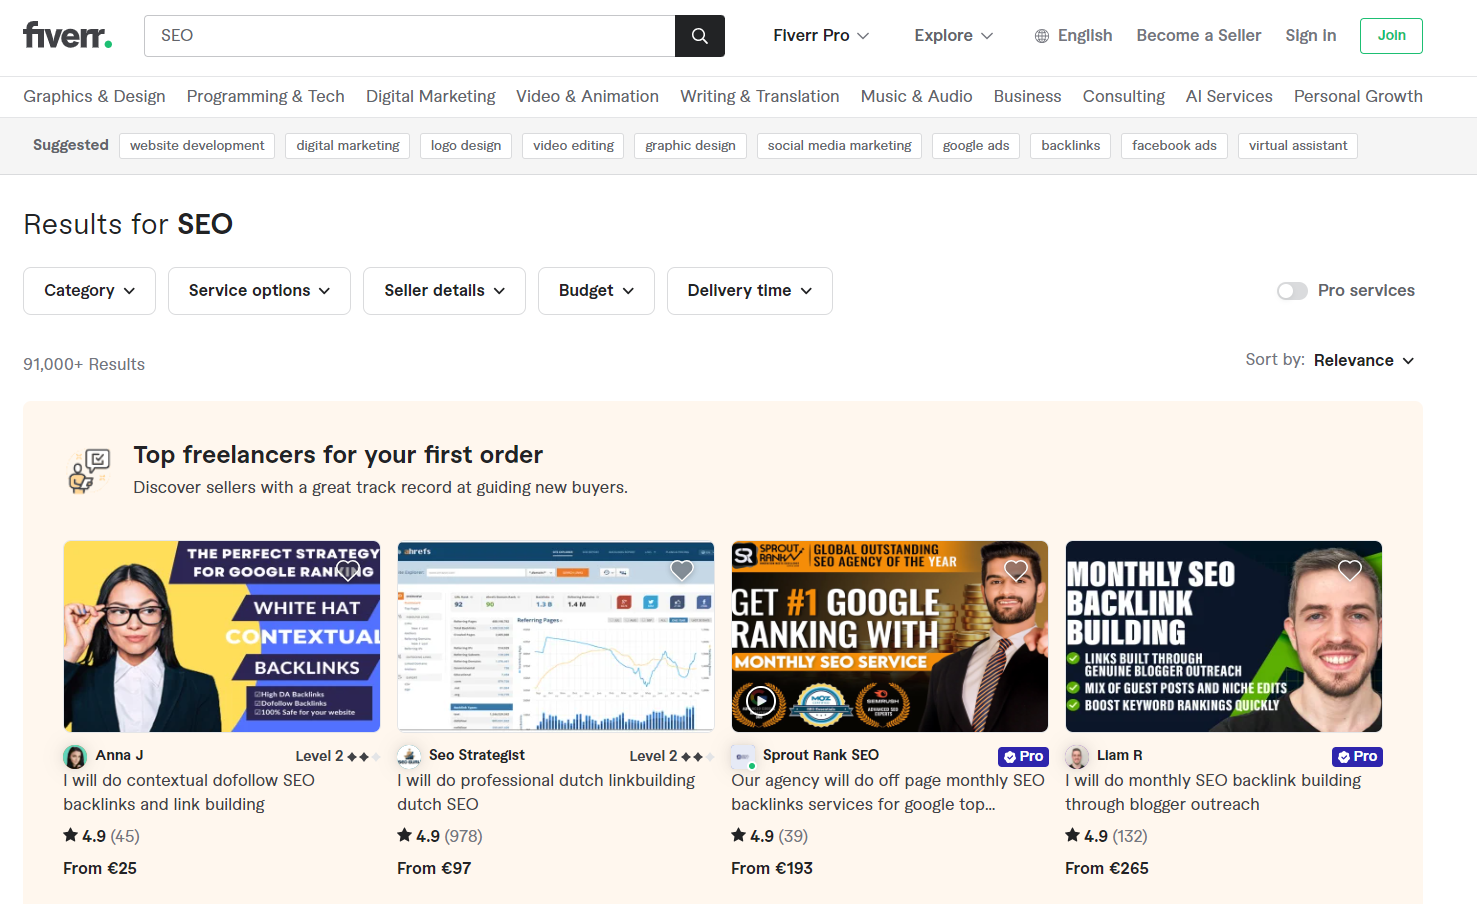The image size is (1477, 904).
Task: Open Sprout Rank SEO's profile avatar
Action: click(743, 756)
